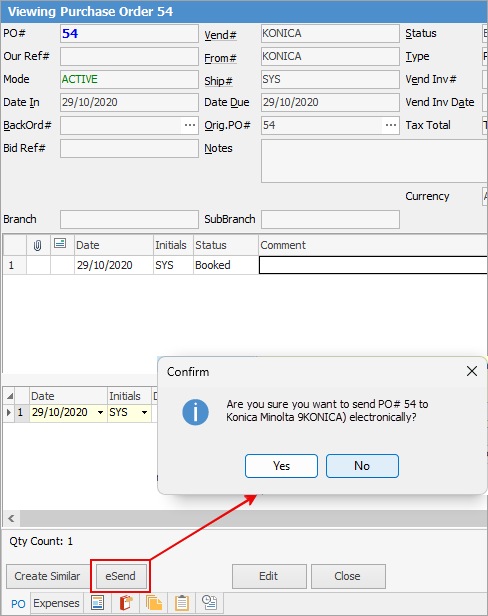Click the blue info icon in Confirm dialog
The height and width of the screenshot is (616, 488).
[x=195, y=412]
